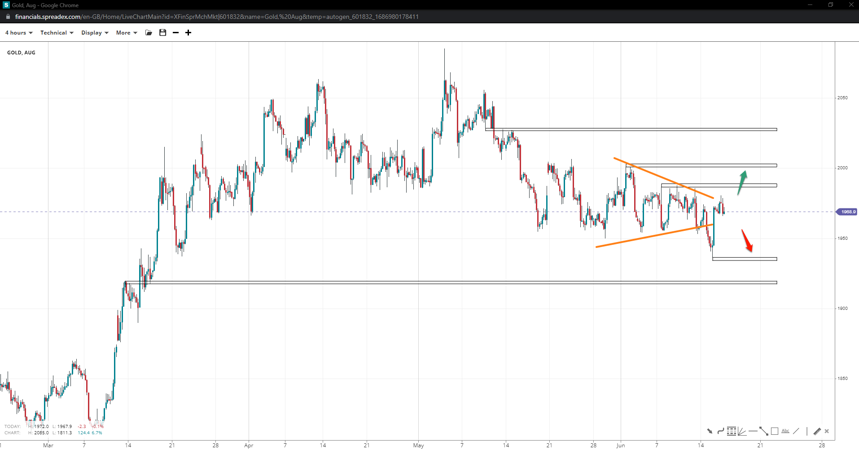Zoom in using the plus button
859x450 pixels.
[x=188, y=33]
